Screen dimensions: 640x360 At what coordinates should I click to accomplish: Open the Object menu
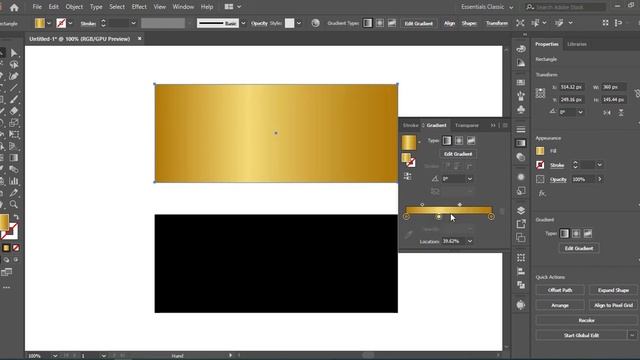(x=74, y=7)
